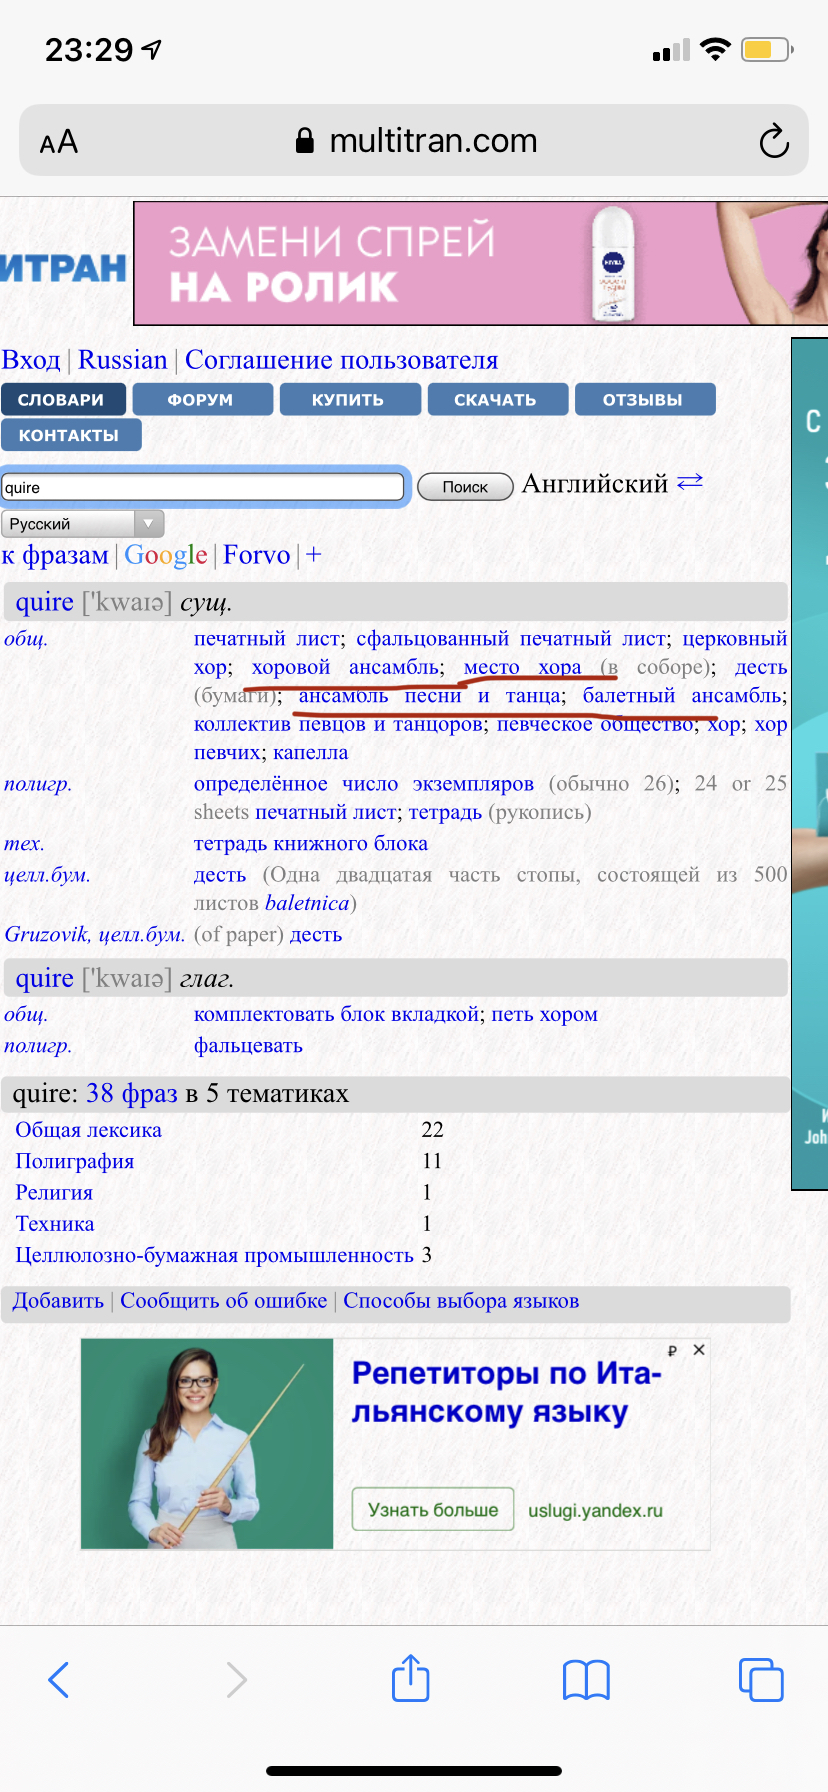
Task: Open the Safari share sheet icon
Action: (411, 1678)
